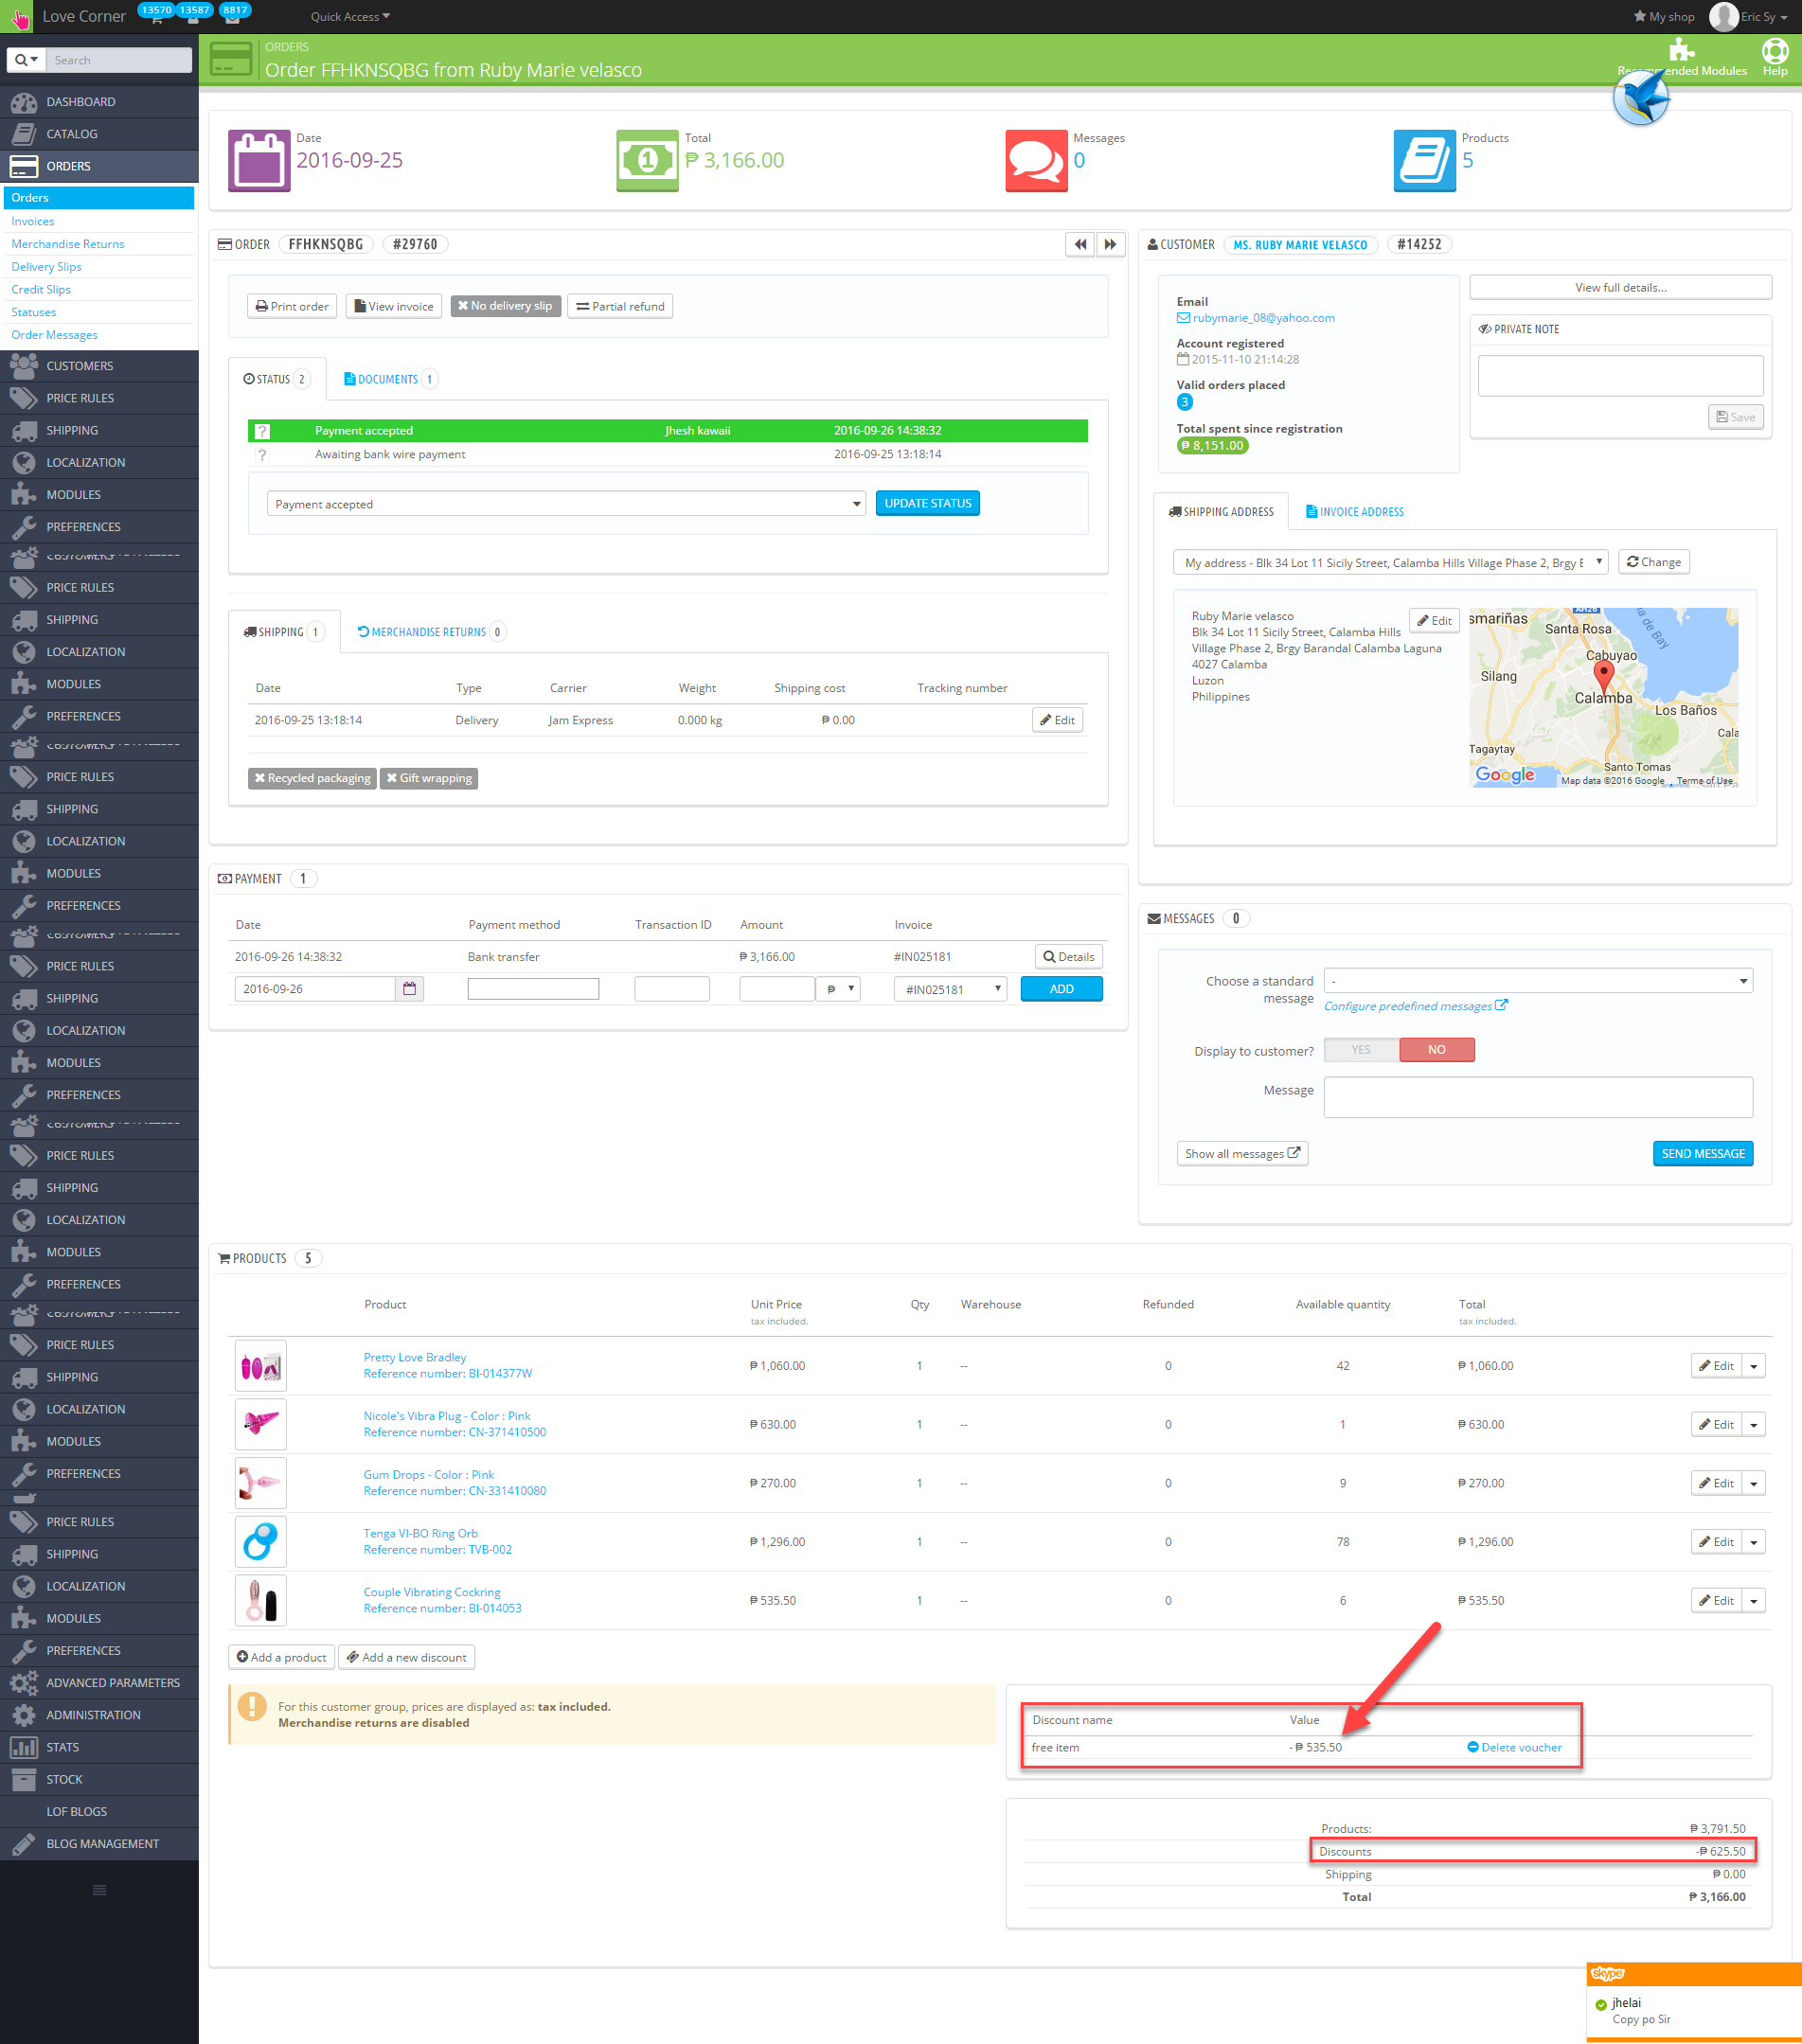Open the payment currency dropdown

tap(838, 989)
